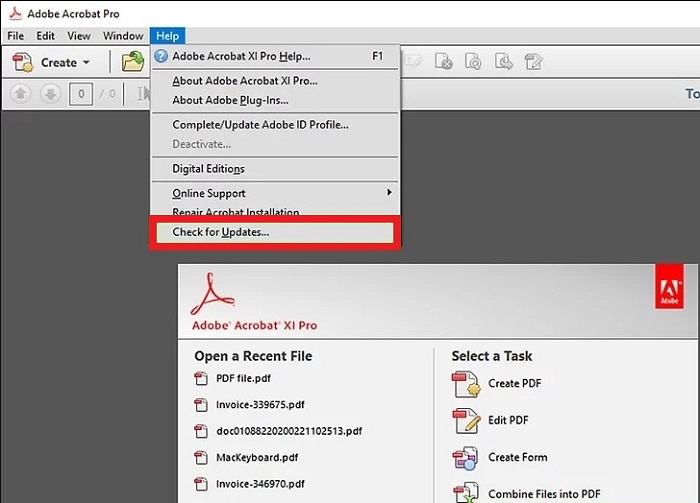Image resolution: width=700 pixels, height=503 pixels.
Task: Open the Window menu
Action: pyautogui.click(x=123, y=36)
